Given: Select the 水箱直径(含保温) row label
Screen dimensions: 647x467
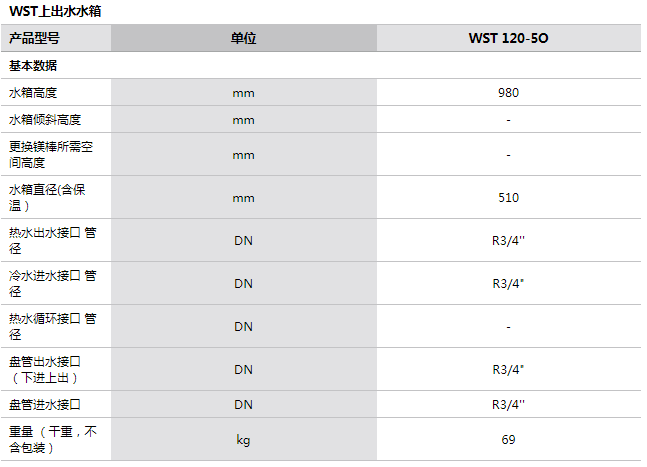Looking at the screenshot, I should coord(49,197).
